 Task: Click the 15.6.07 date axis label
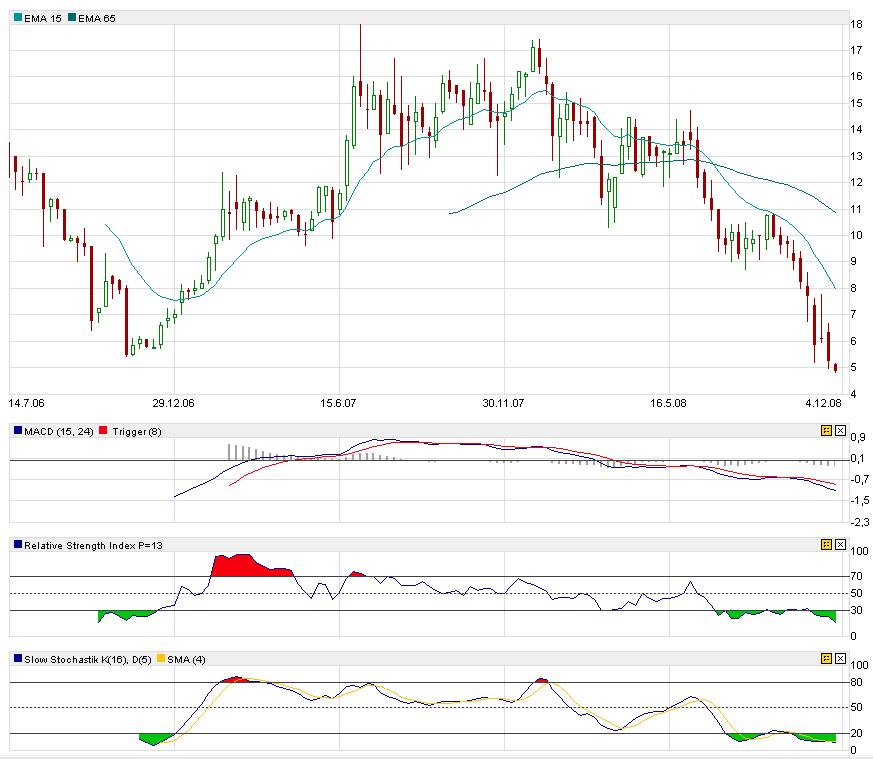(x=338, y=403)
